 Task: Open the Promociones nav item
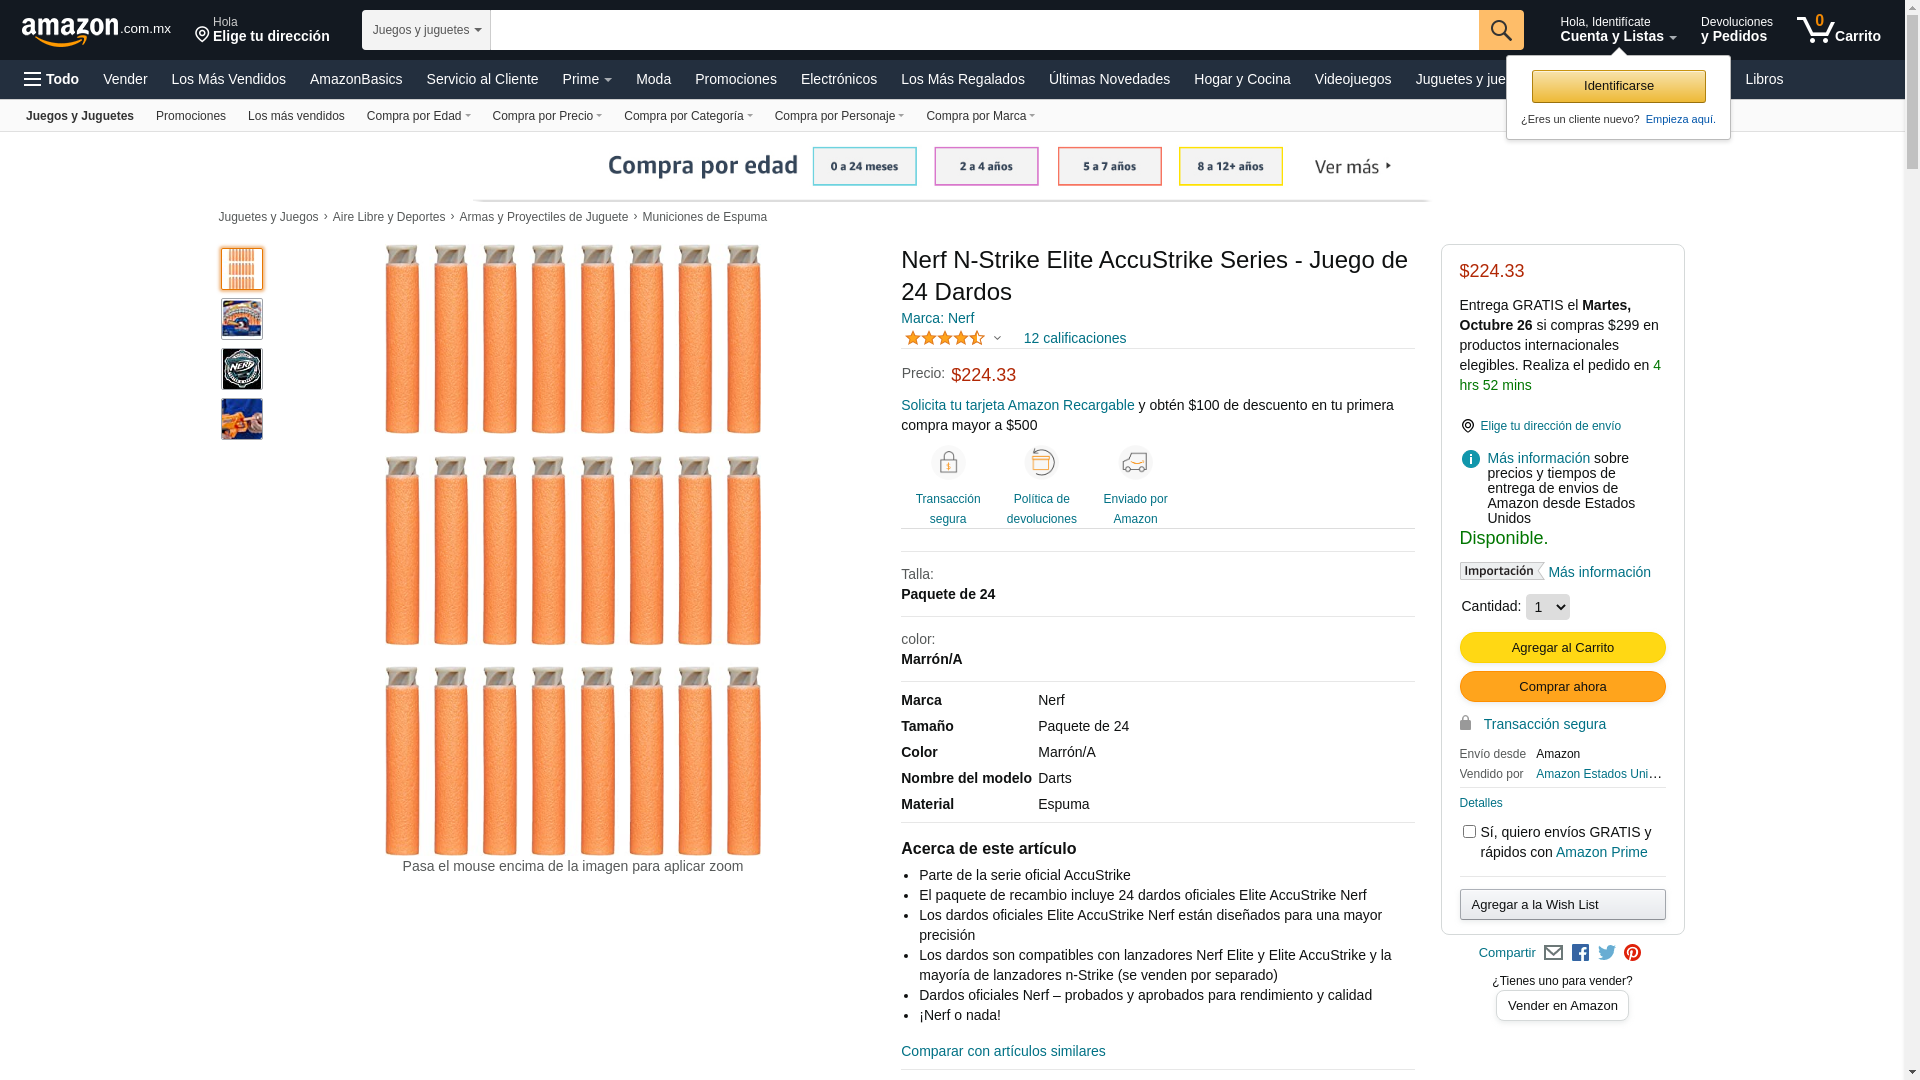pyautogui.click(x=735, y=79)
